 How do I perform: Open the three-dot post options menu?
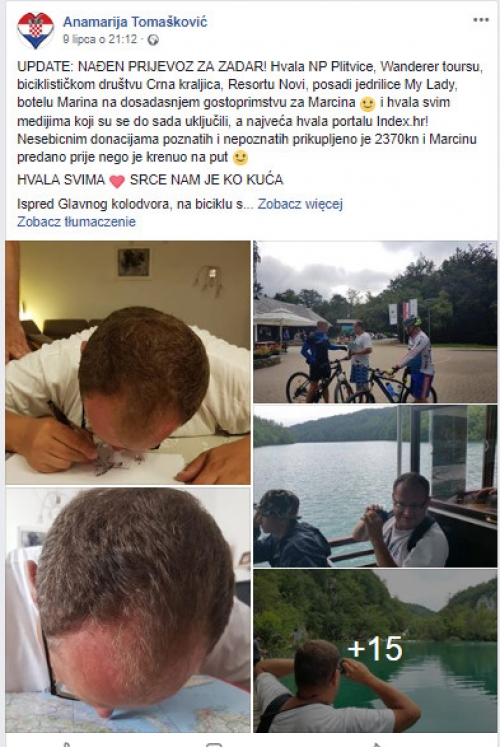pos(480,20)
